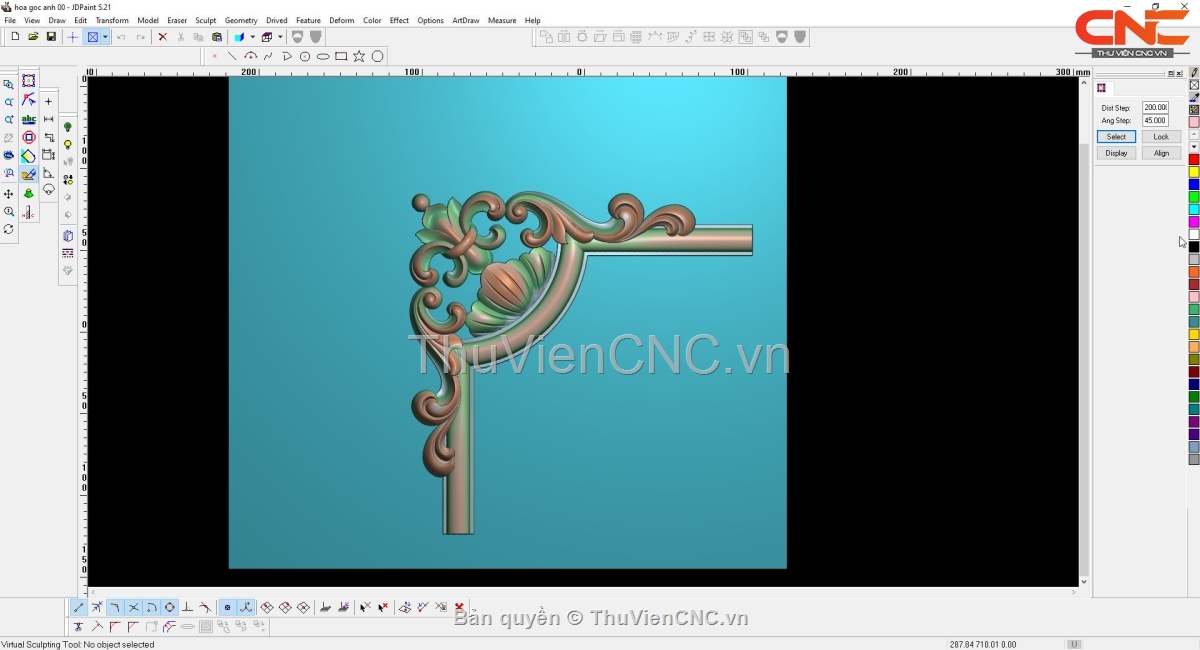
Task: Select the straight line drawing tool
Action: coord(232,56)
